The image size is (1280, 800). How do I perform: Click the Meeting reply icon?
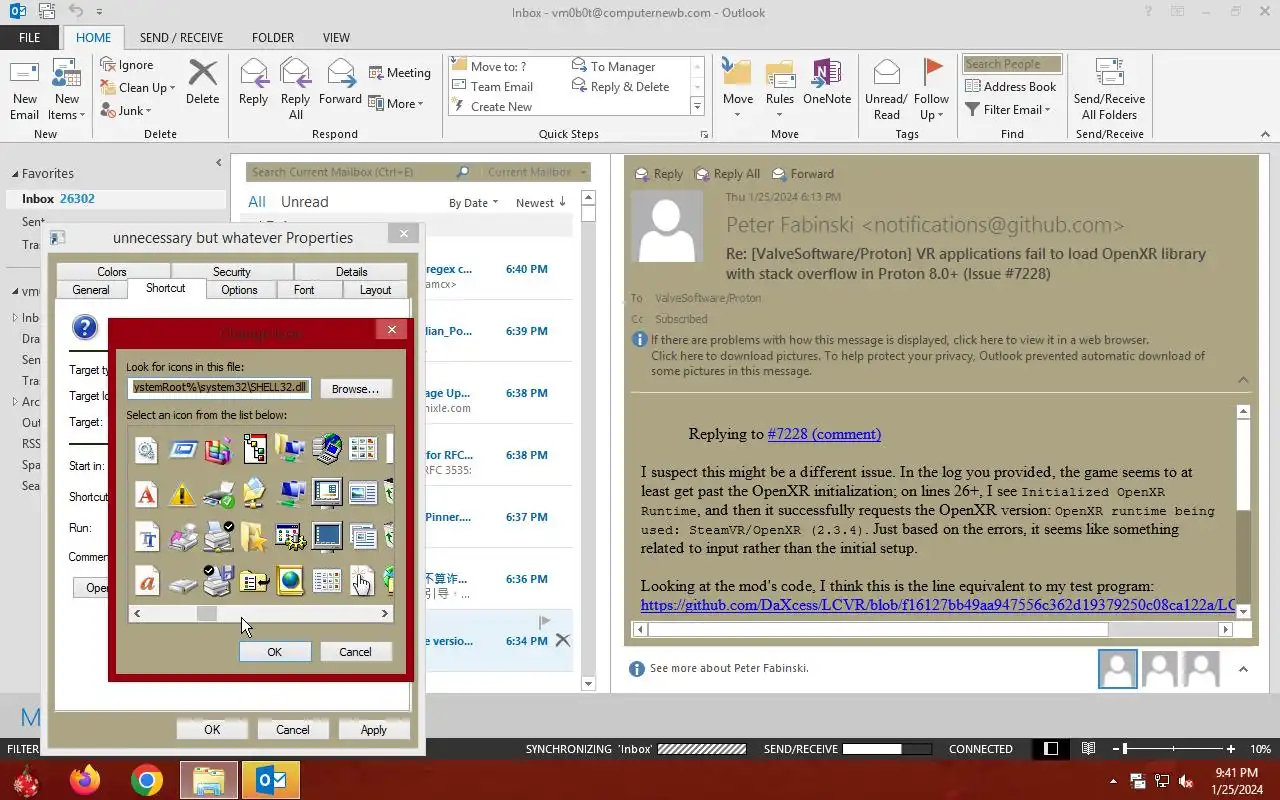point(399,73)
